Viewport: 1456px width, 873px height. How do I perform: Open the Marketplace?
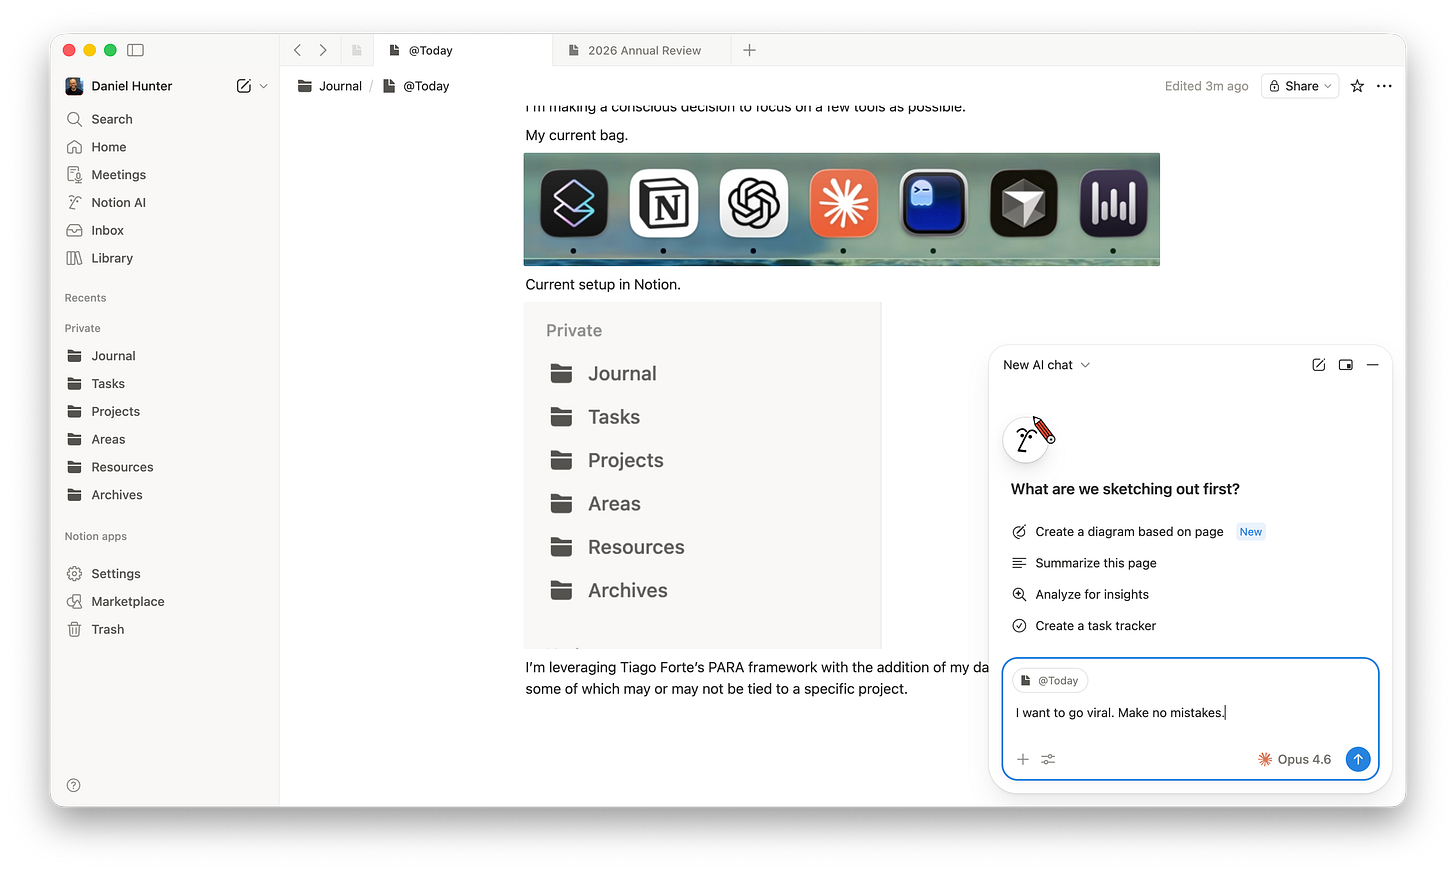(165, 602)
